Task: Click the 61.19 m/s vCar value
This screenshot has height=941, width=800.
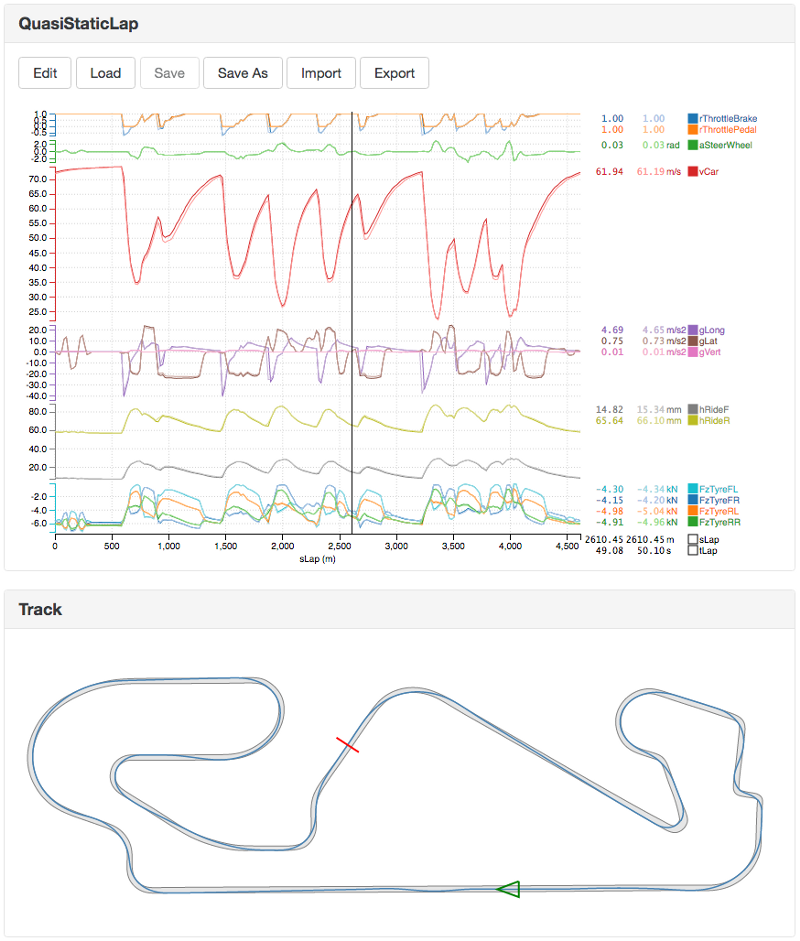Action: 658,172
